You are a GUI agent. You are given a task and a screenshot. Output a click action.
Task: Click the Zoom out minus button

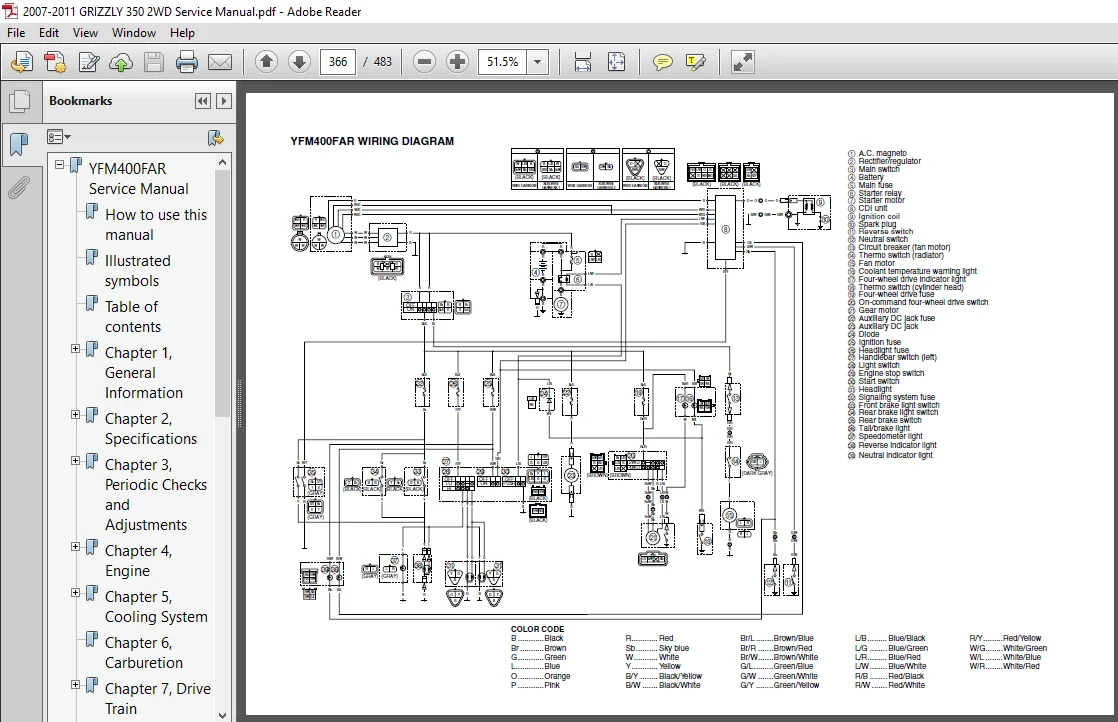424,62
